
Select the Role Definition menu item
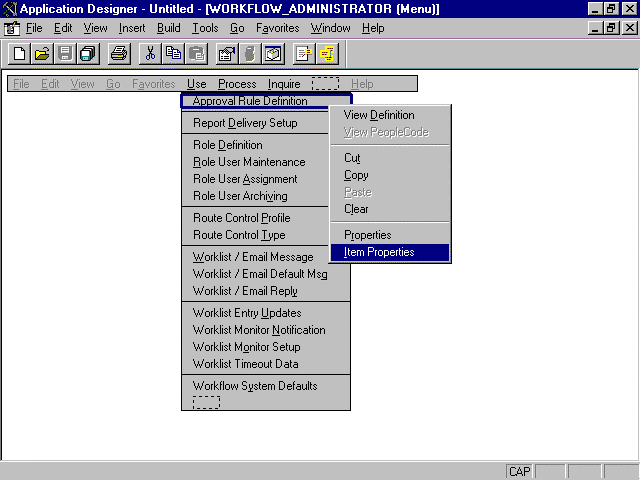pyautogui.click(x=255, y=145)
